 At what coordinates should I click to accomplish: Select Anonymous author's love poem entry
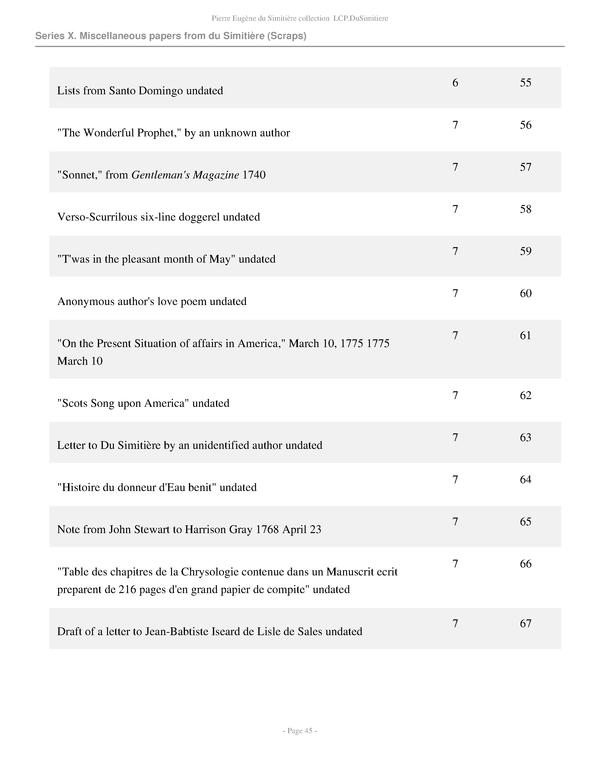pos(152,301)
